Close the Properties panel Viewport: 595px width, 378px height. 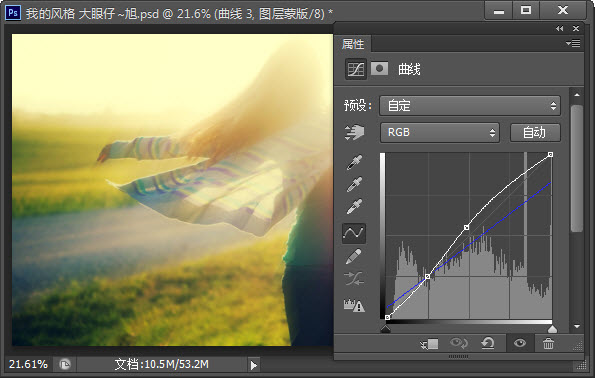pyautogui.click(x=576, y=28)
